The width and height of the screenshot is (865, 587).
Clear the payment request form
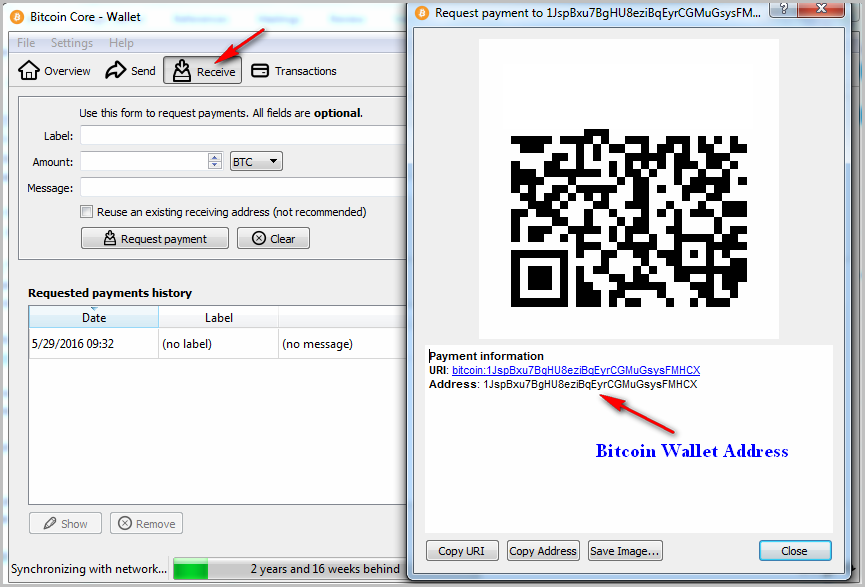274,238
